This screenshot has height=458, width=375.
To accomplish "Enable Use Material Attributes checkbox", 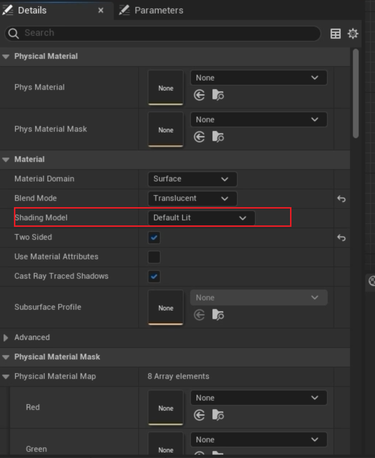I will 154,257.
